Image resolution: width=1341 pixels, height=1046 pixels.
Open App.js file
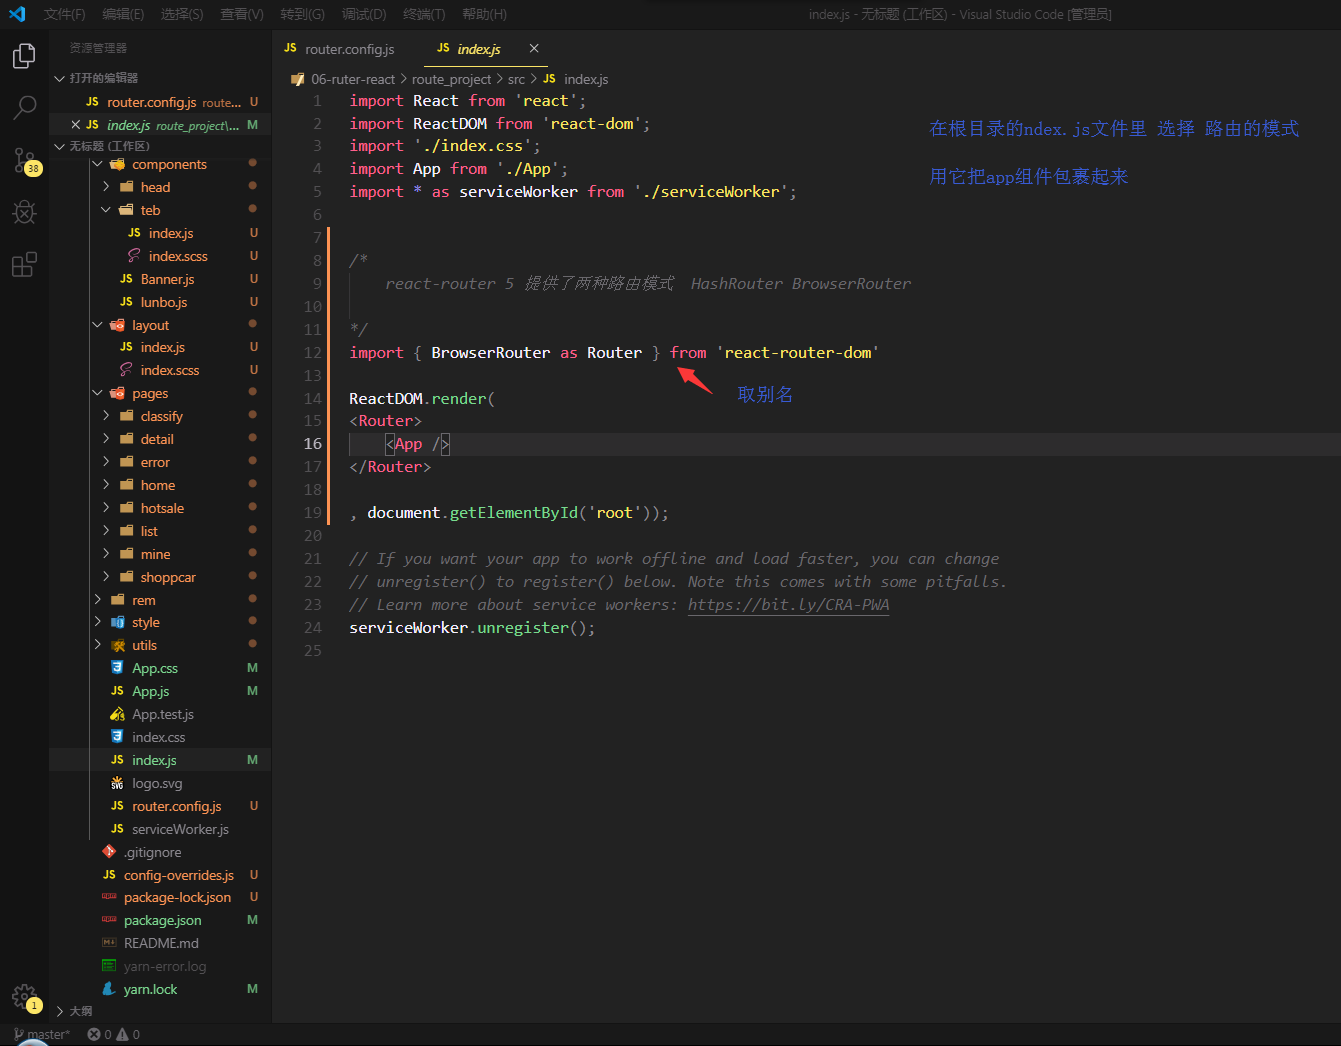[x=151, y=691]
